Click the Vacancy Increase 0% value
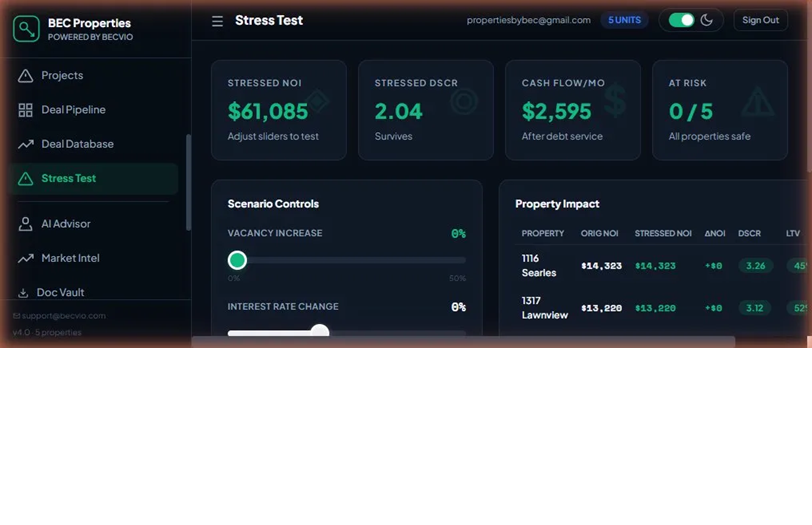This screenshot has width=812, height=525. [458, 234]
